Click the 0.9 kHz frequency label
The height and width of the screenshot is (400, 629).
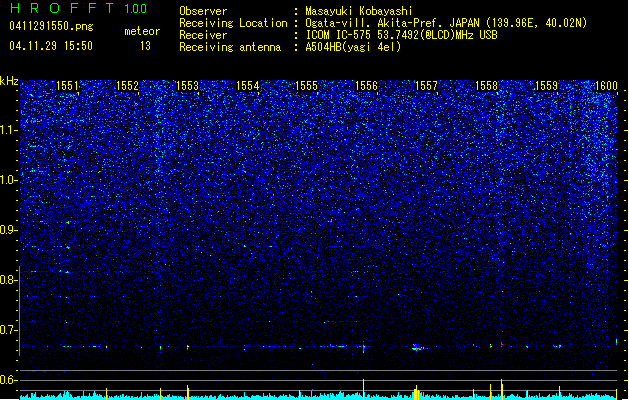coord(8,230)
